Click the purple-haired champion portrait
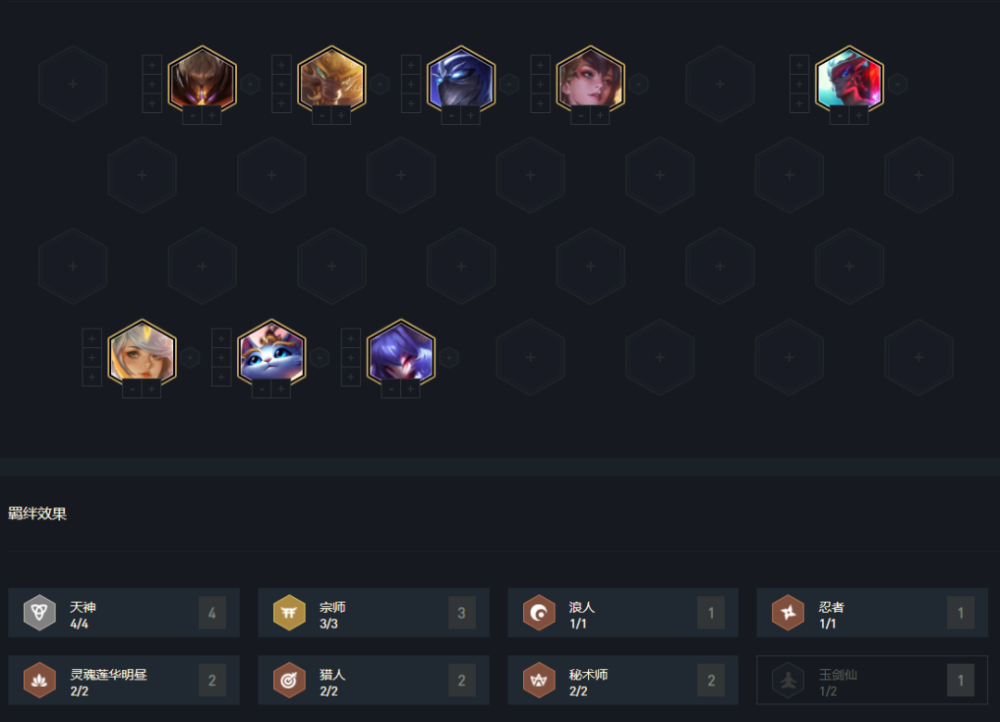 401,353
